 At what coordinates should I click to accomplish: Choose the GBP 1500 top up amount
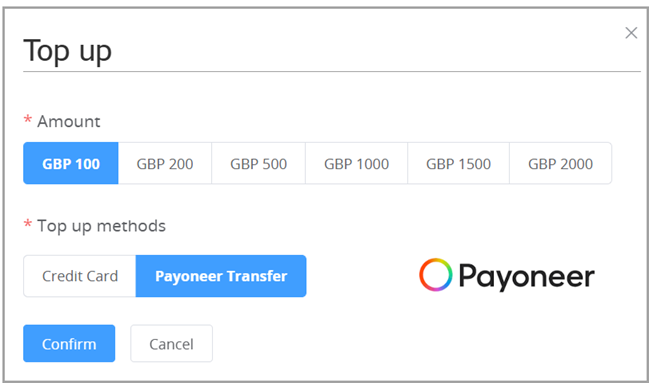tap(458, 163)
